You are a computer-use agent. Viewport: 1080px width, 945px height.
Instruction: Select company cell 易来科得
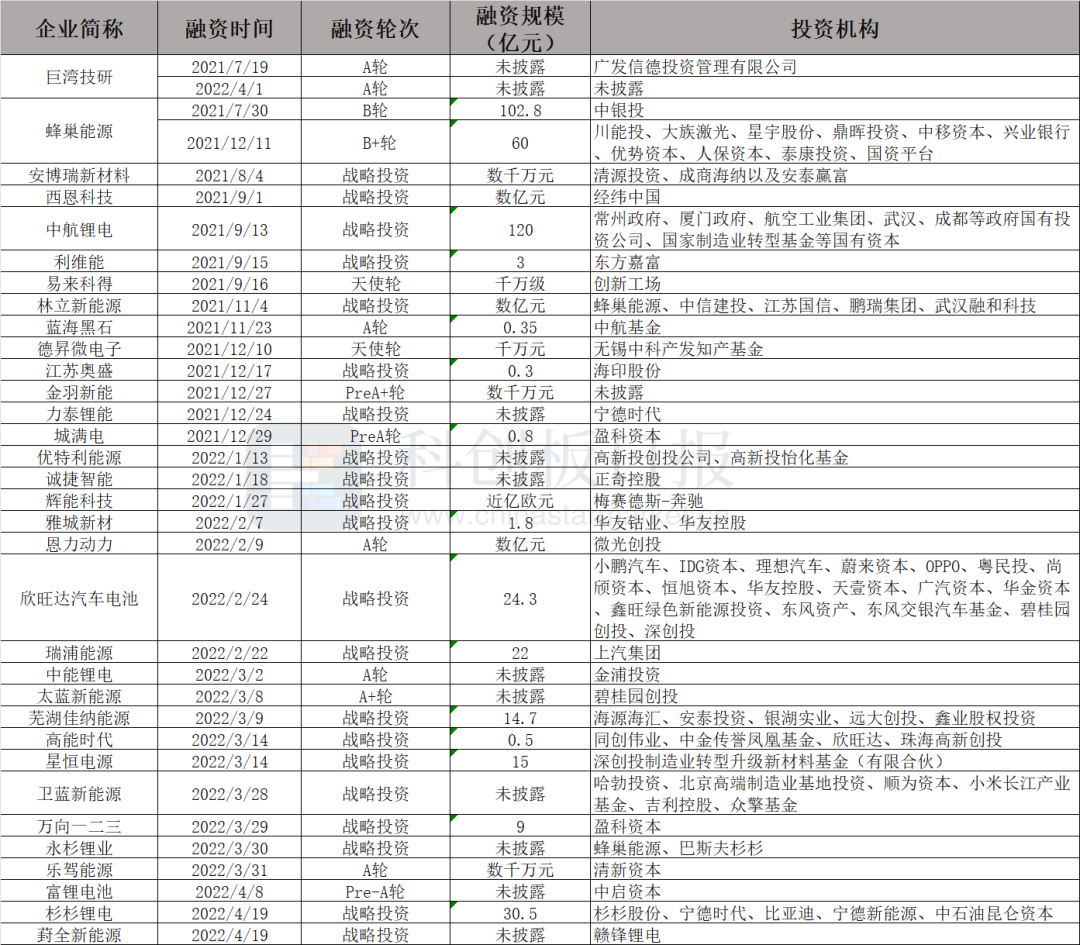[79, 284]
